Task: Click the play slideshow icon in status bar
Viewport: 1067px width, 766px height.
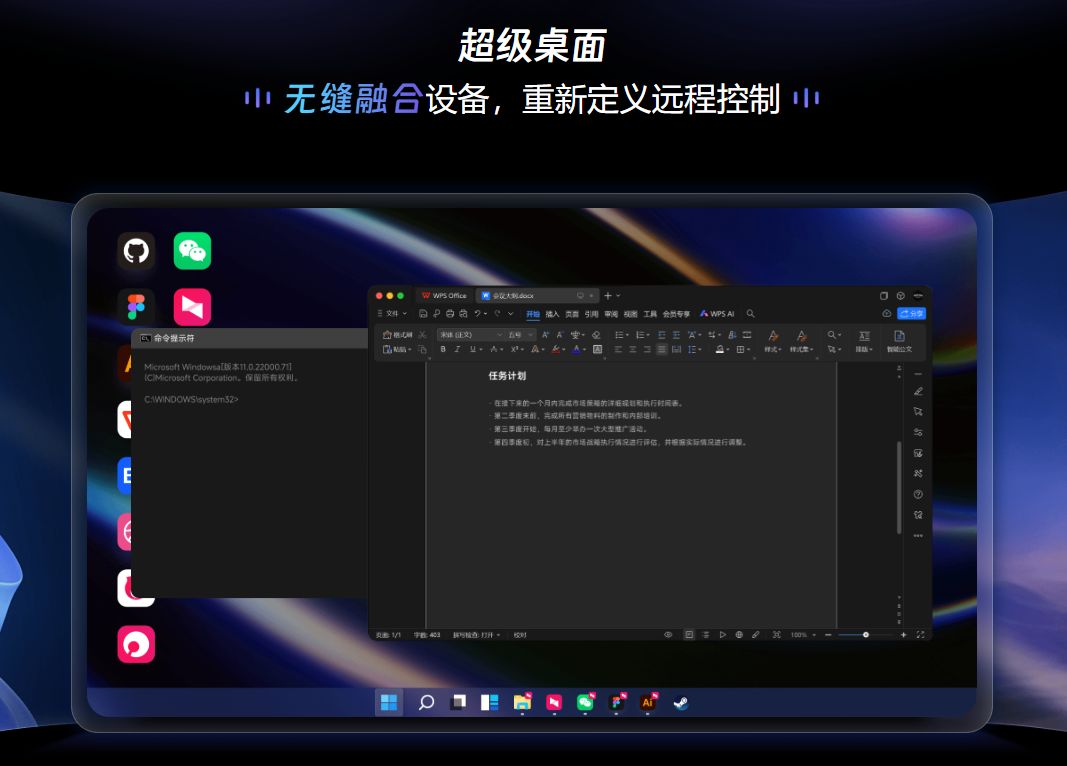Action: point(723,635)
